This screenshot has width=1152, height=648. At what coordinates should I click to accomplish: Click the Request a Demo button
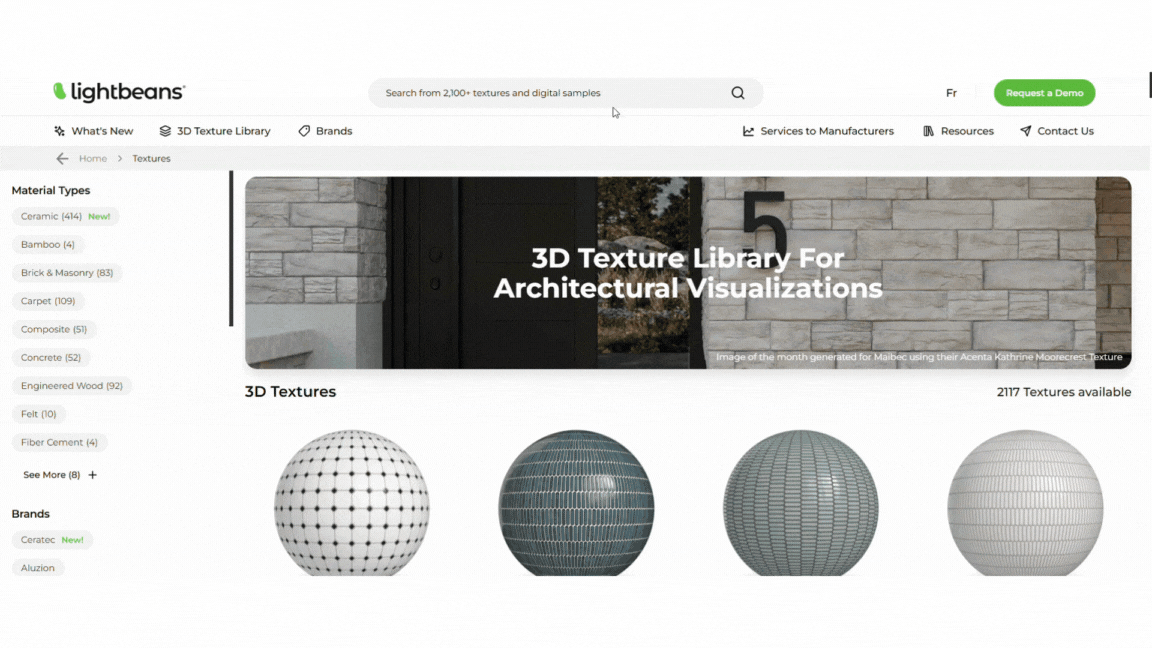pyautogui.click(x=1044, y=93)
